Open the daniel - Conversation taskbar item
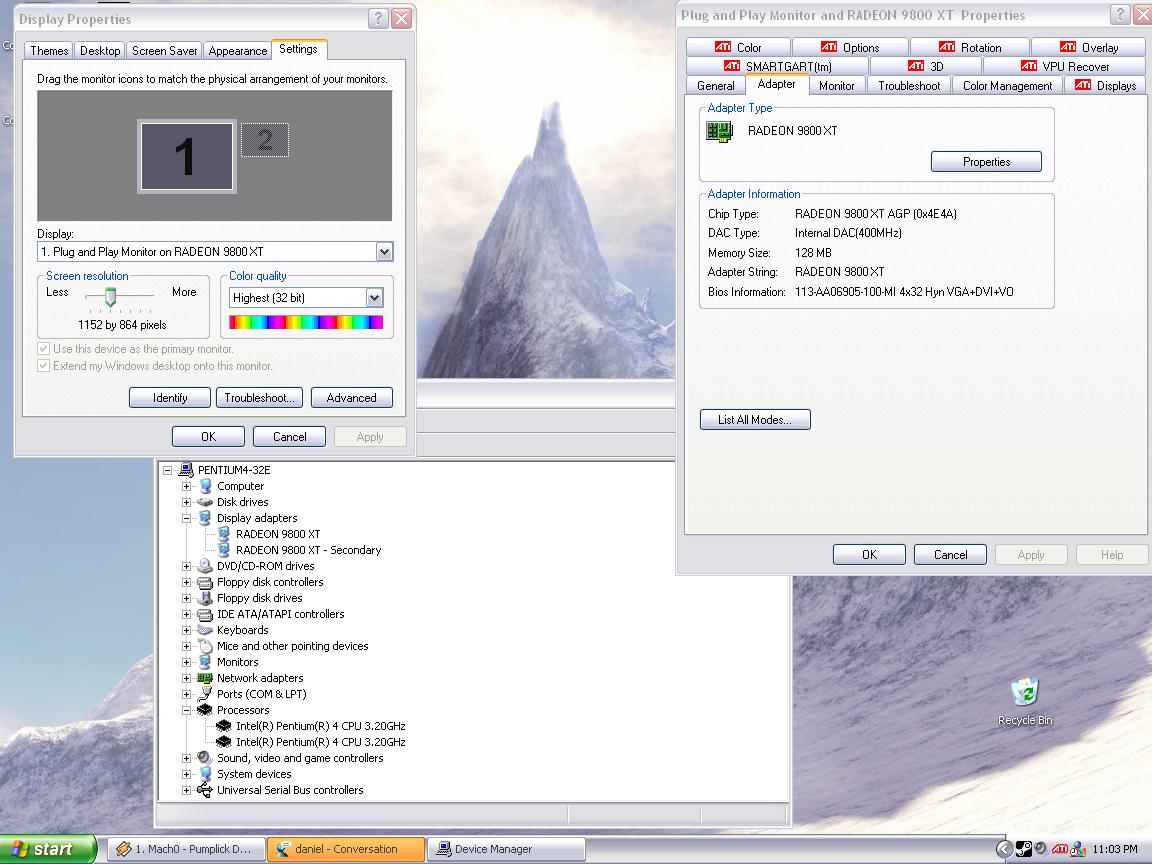 pos(345,849)
